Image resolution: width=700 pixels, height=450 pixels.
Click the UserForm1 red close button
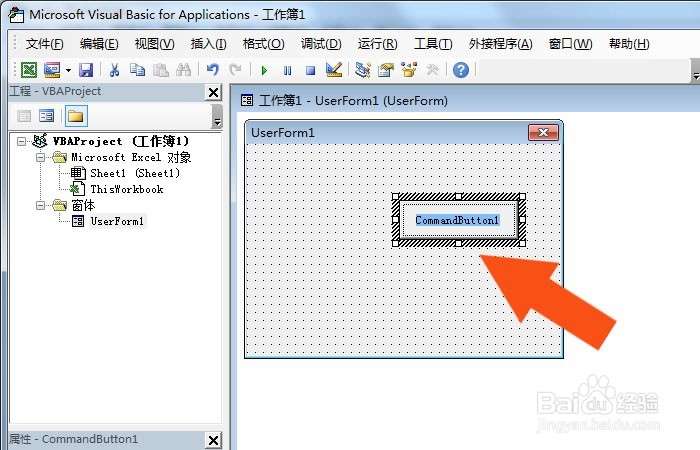coord(543,133)
